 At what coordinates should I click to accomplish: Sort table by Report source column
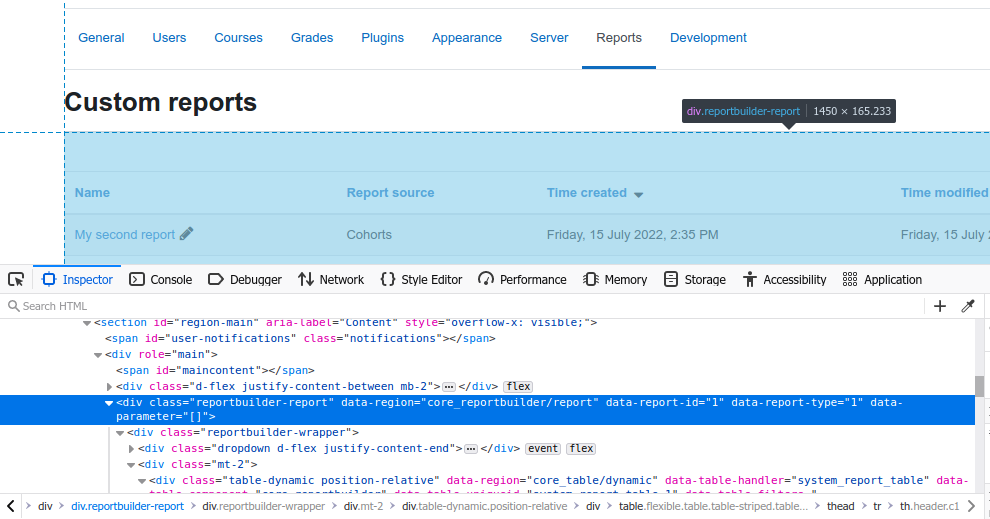click(390, 193)
